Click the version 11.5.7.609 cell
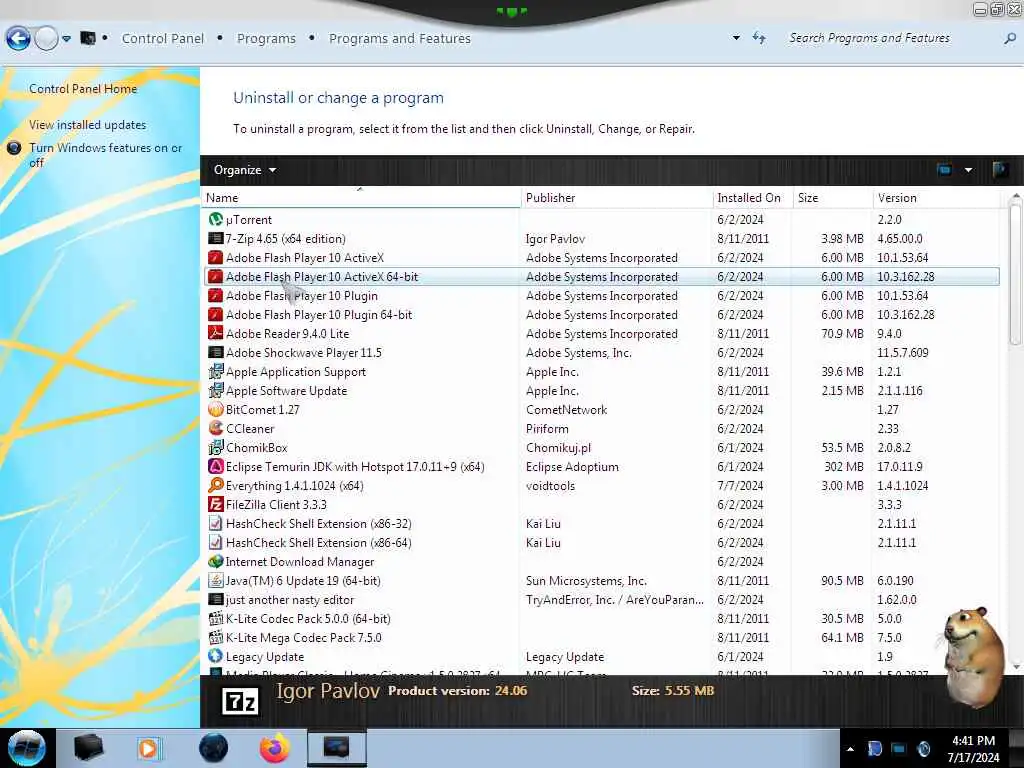Screen dimensions: 1024x768 pyautogui.click(x=903, y=352)
